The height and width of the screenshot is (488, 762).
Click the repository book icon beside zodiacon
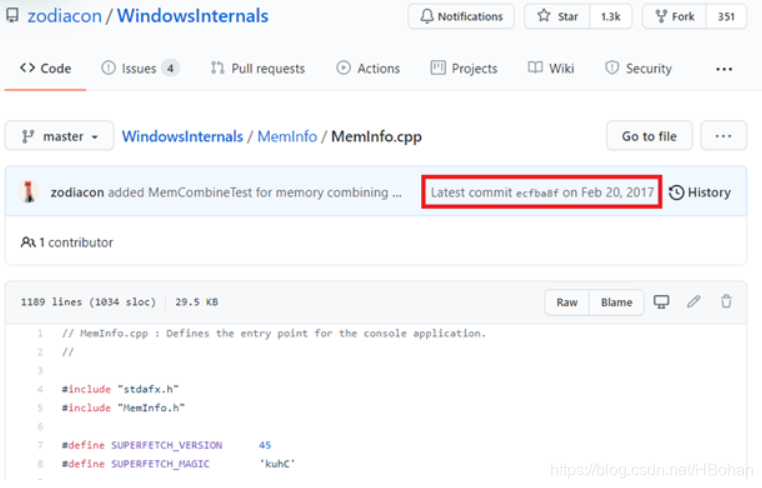coord(13,15)
